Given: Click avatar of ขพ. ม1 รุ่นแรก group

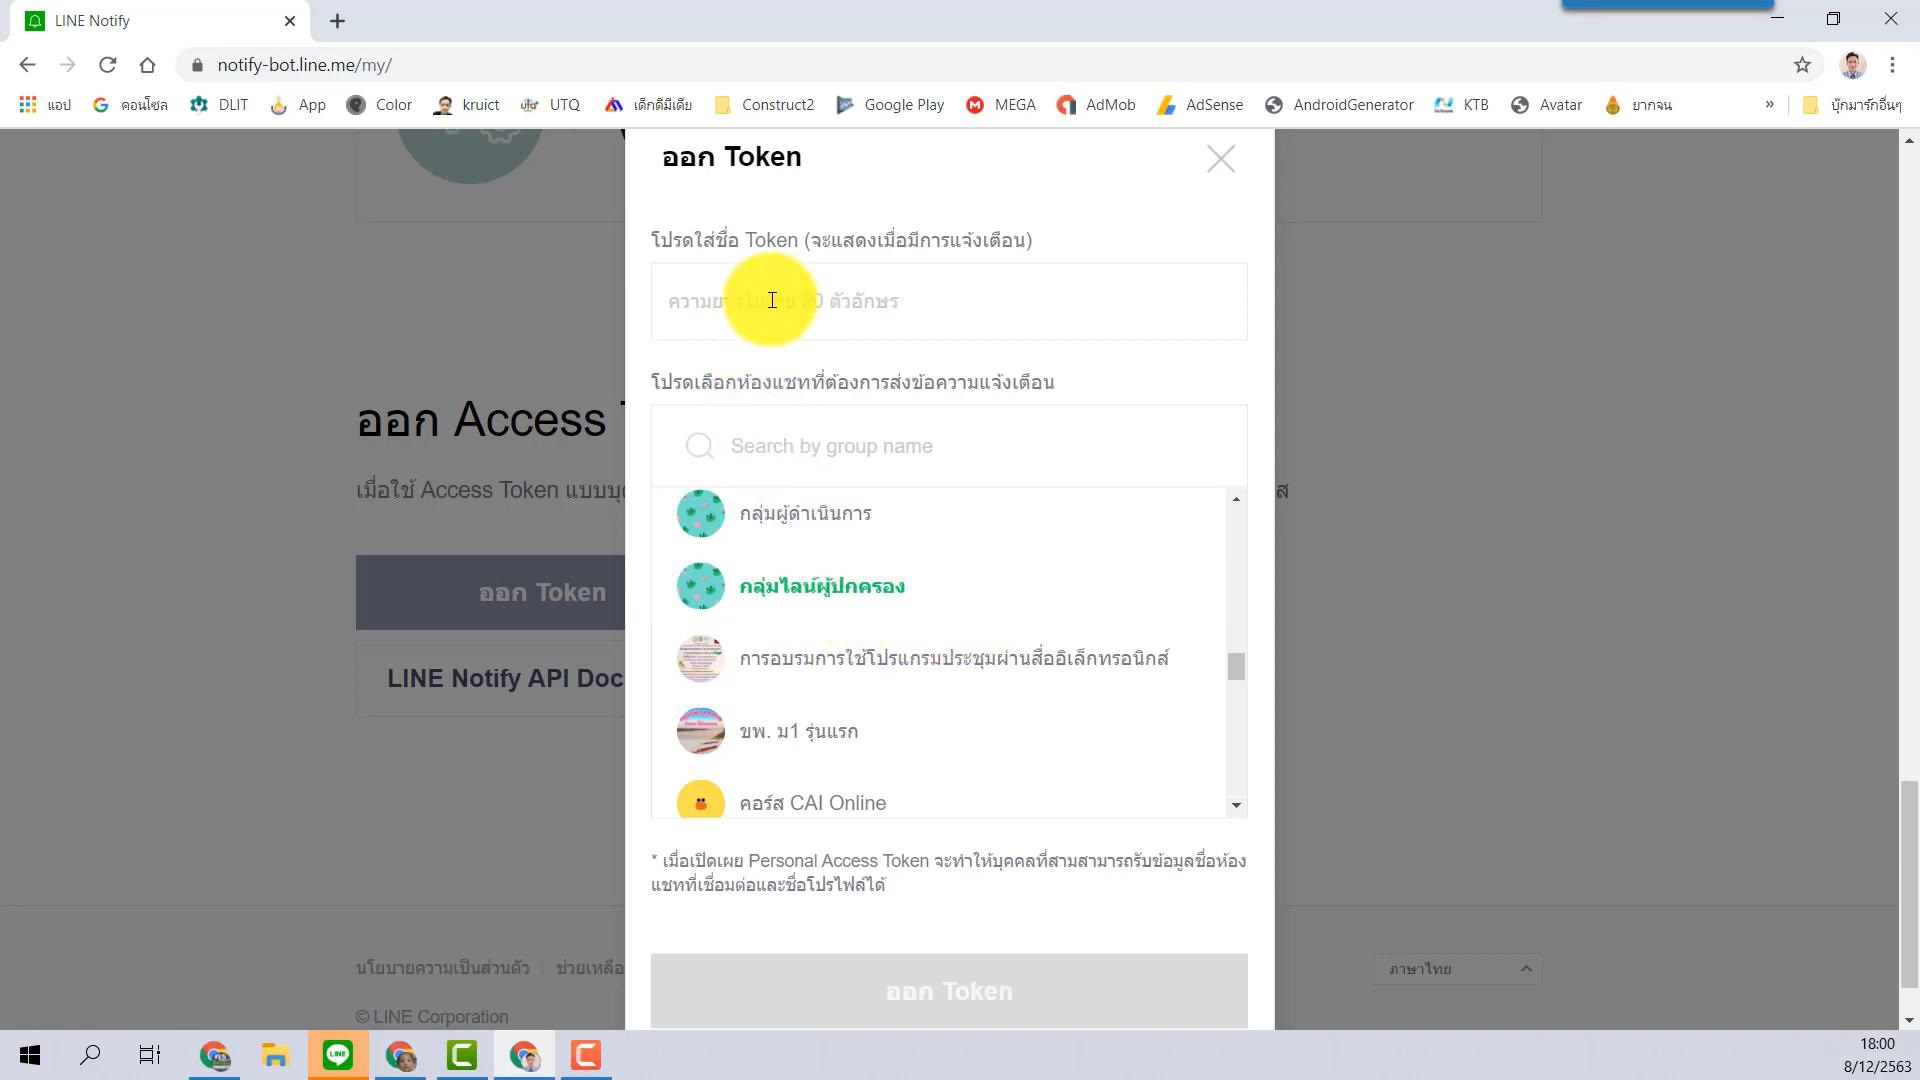Looking at the screenshot, I should click(700, 731).
